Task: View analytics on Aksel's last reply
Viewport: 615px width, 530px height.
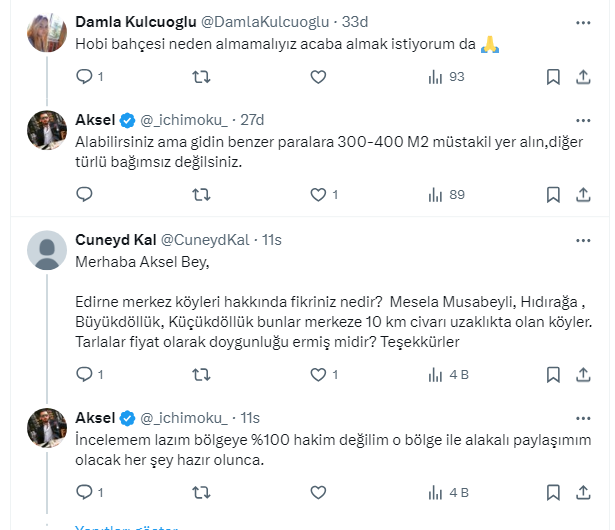Action: [446, 493]
